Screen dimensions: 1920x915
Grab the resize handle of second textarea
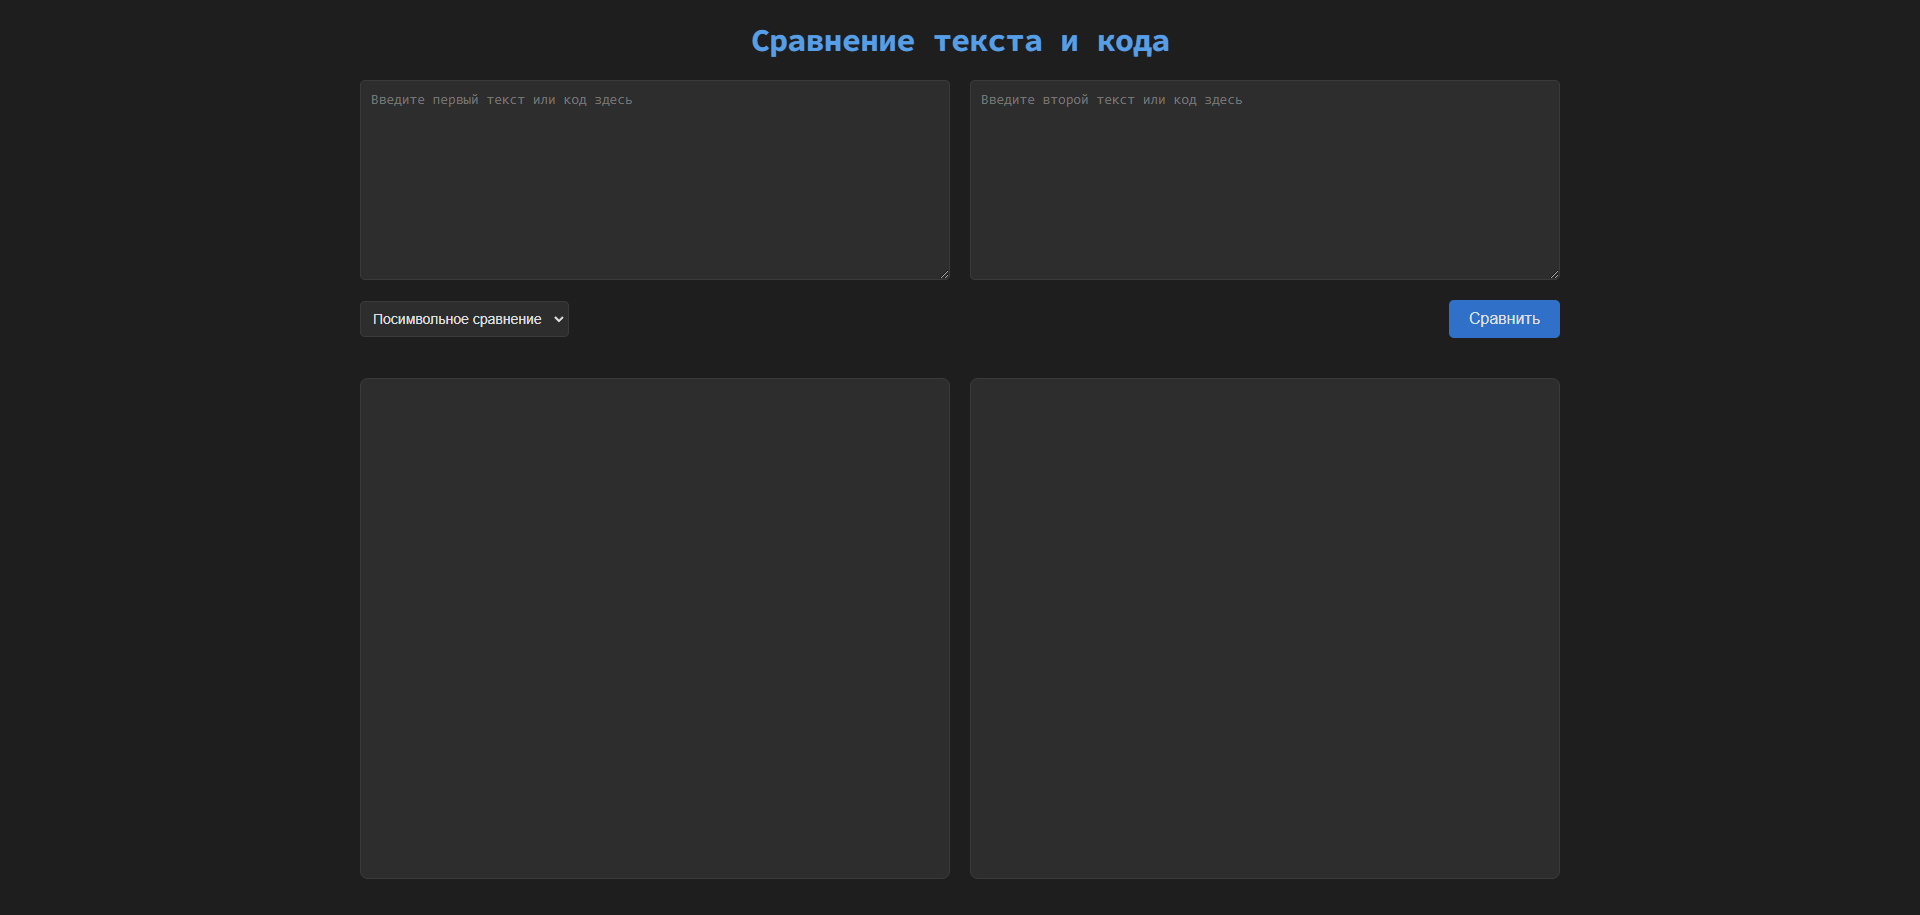(x=1554, y=274)
